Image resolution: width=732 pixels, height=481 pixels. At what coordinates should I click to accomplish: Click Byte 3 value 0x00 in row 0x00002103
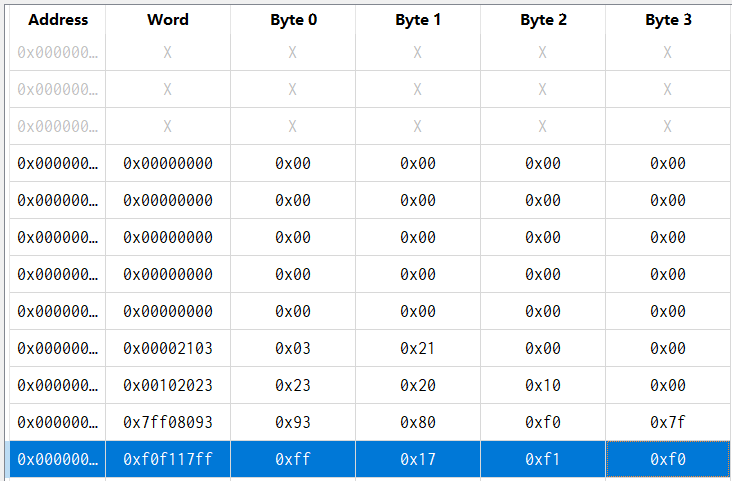pos(668,348)
